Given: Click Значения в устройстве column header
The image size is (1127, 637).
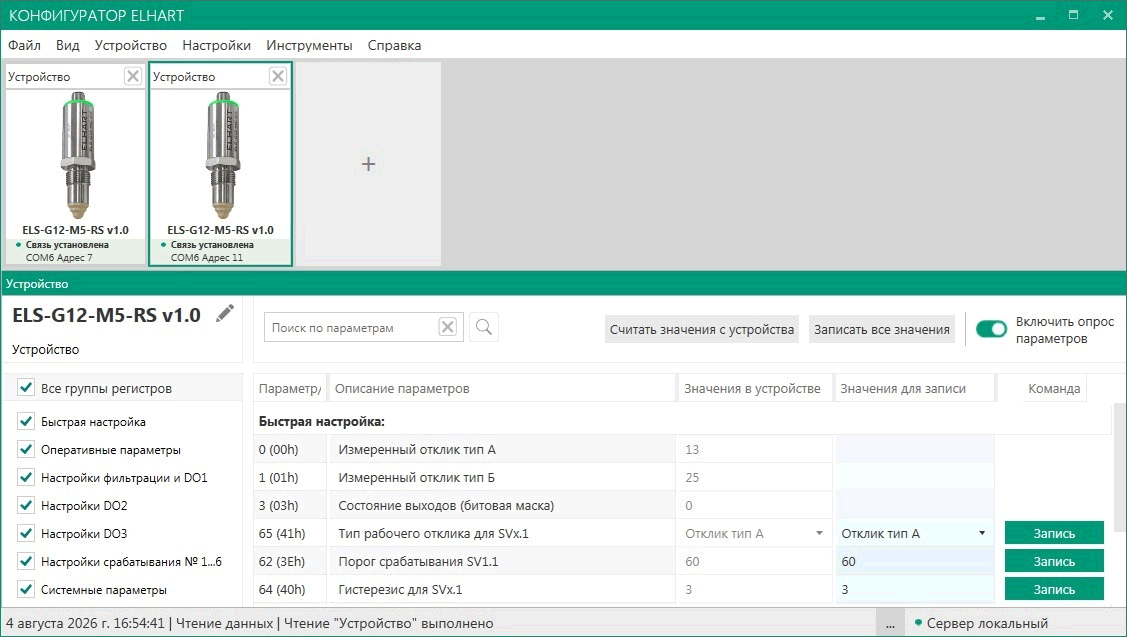Looking at the screenshot, I should (x=755, y=388).
